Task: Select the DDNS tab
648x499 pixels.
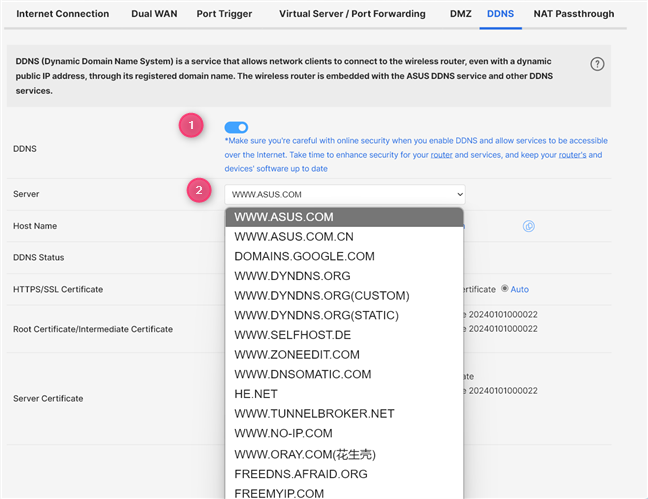Action: click(500, 14)
